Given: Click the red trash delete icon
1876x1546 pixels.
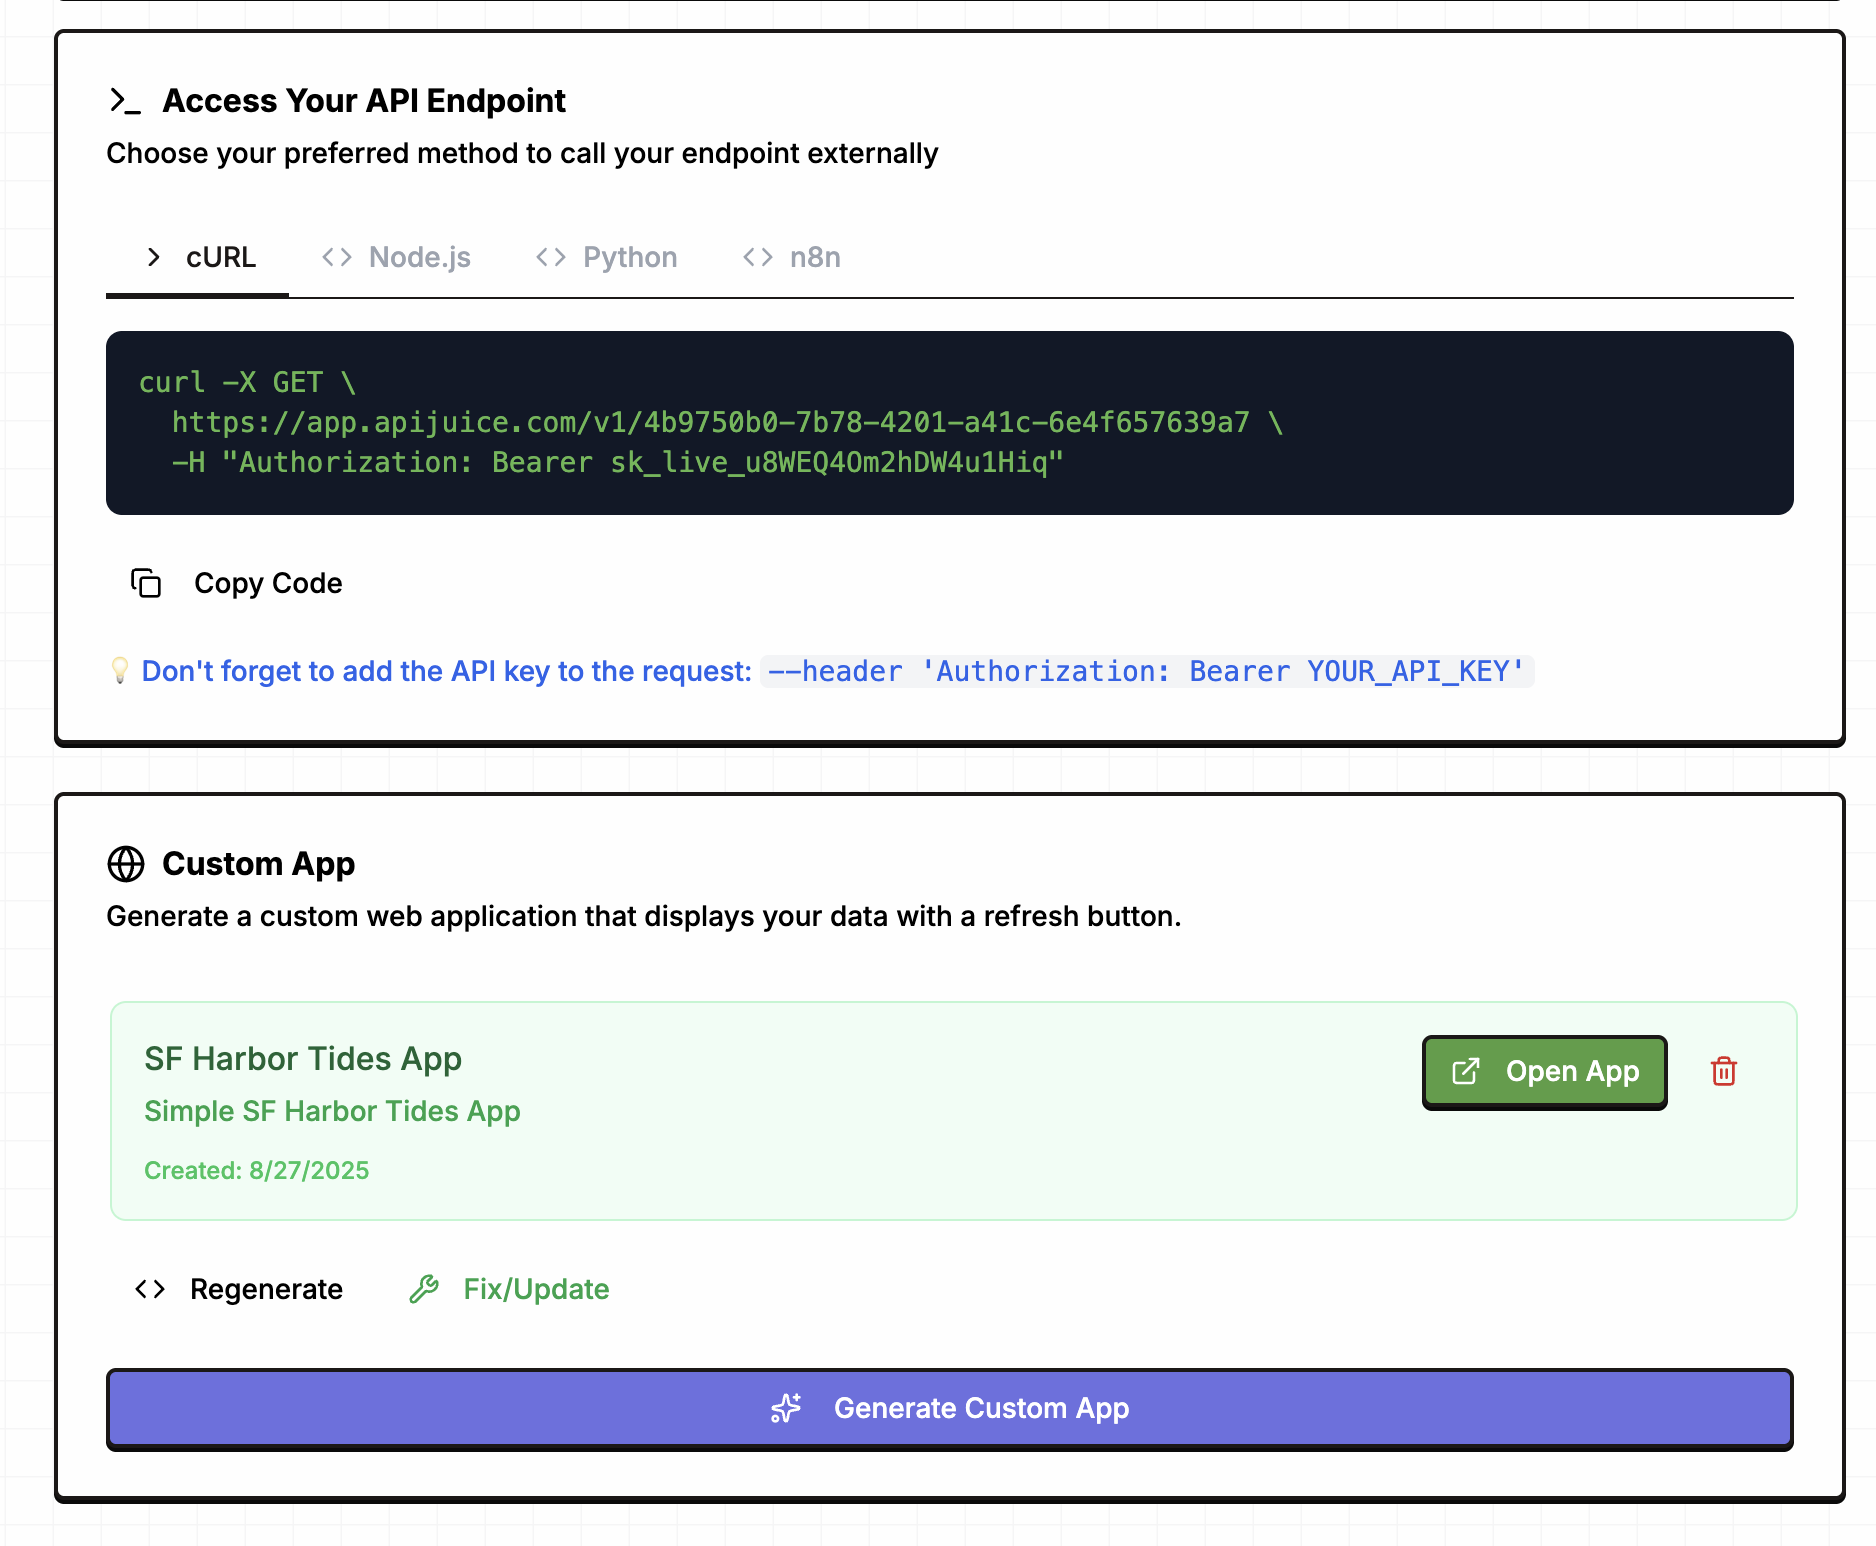Looking at the screenshot, I should click(1723, 1071).
